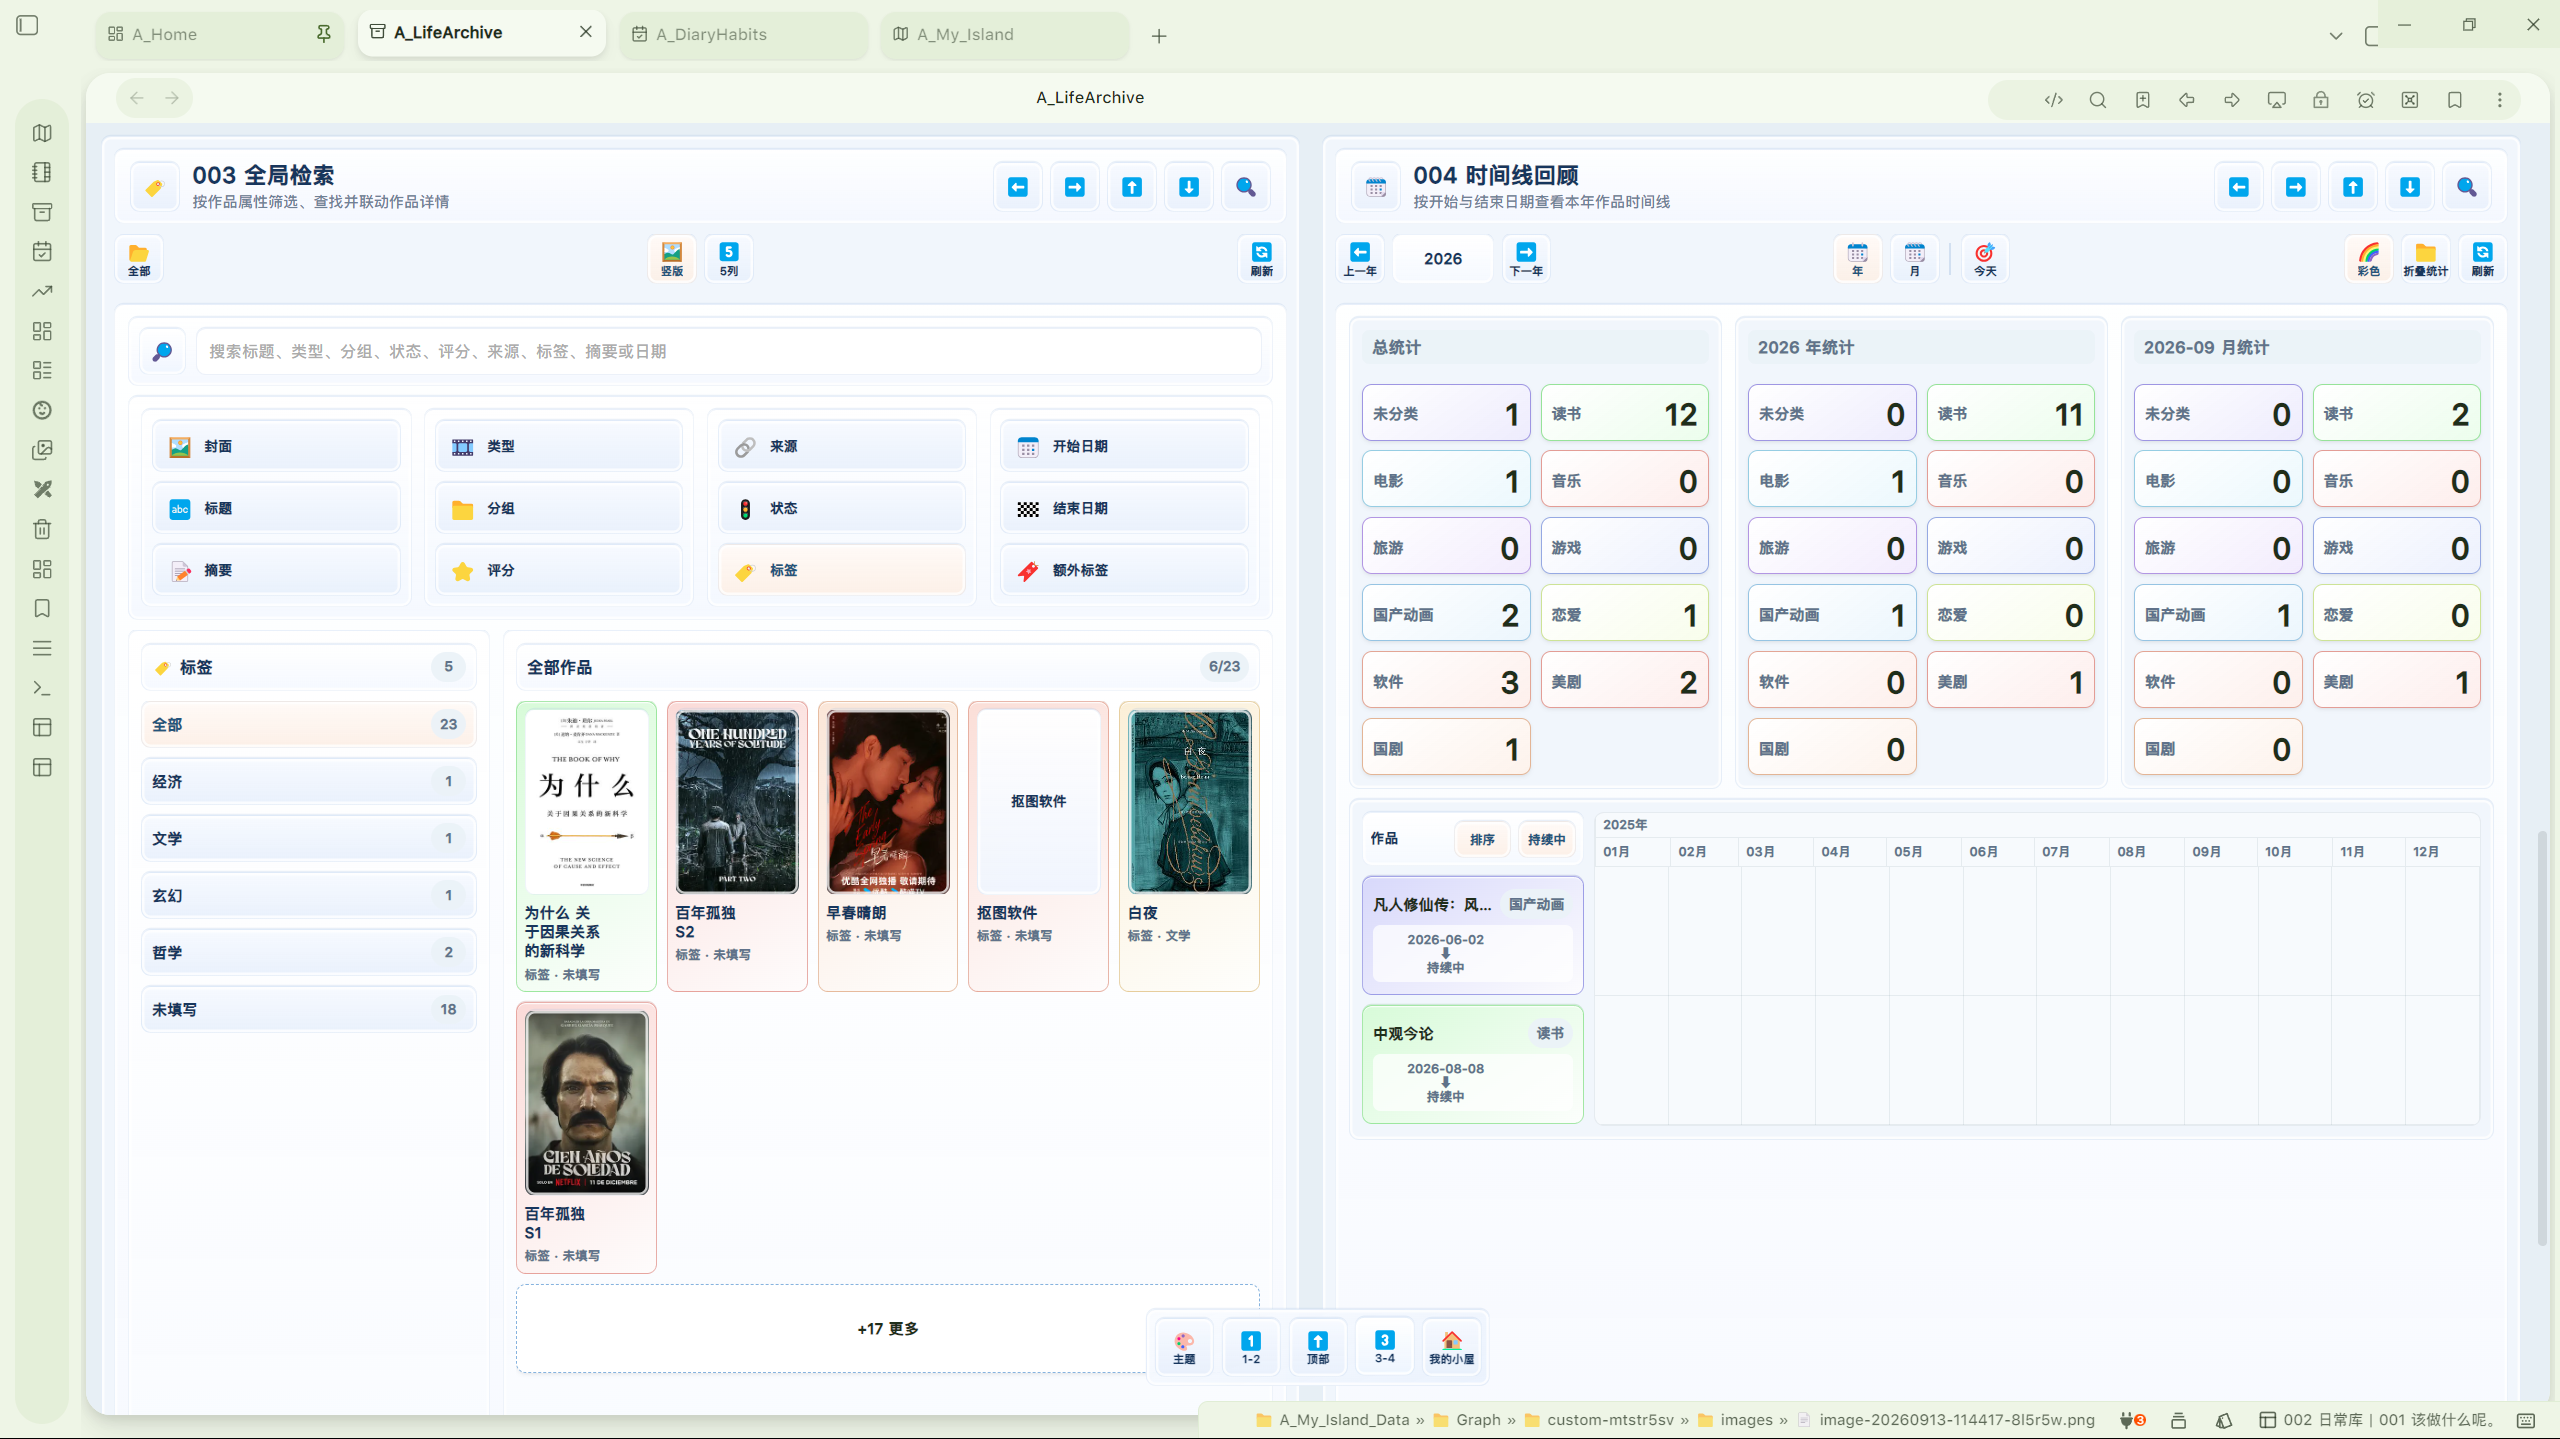The height and width of the screenshot is (1439, 2560).
Task: Click the right-side vertical scrollbar
Action: point(2541,1036)
